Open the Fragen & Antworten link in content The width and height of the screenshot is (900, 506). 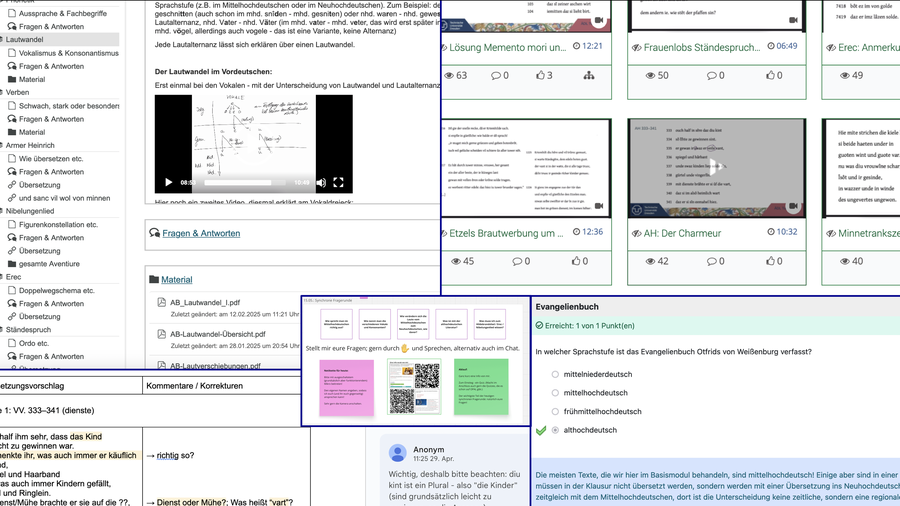pyautogui.click(x=201, y=233)
